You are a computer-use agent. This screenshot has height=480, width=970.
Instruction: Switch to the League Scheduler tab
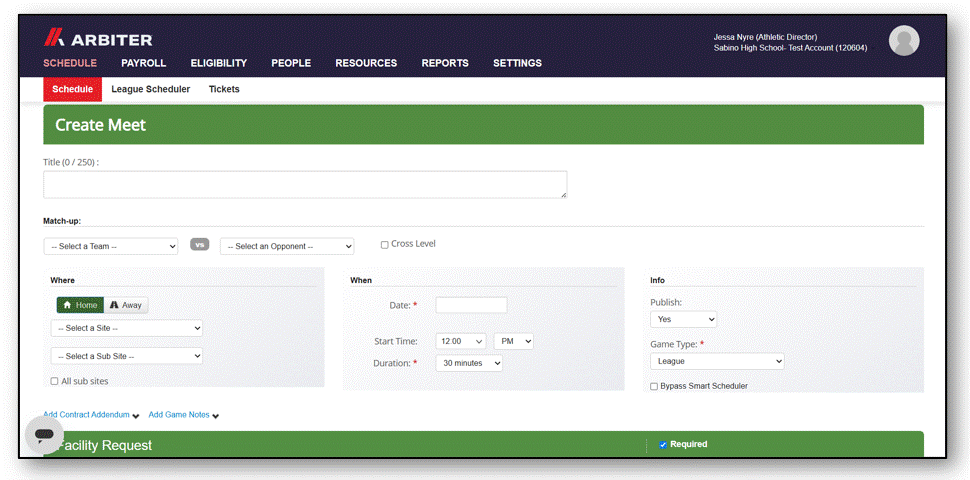[x=150, y=89]
